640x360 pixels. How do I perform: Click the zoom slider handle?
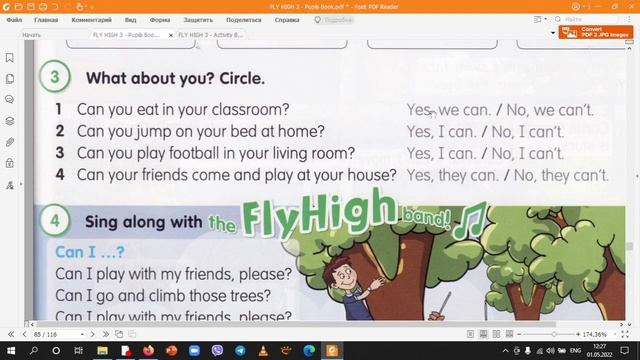(x=554, y=334)
